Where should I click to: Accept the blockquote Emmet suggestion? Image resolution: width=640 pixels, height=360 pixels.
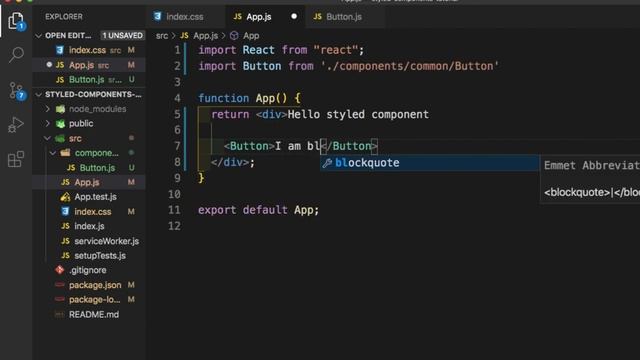(x=429, y=163)
